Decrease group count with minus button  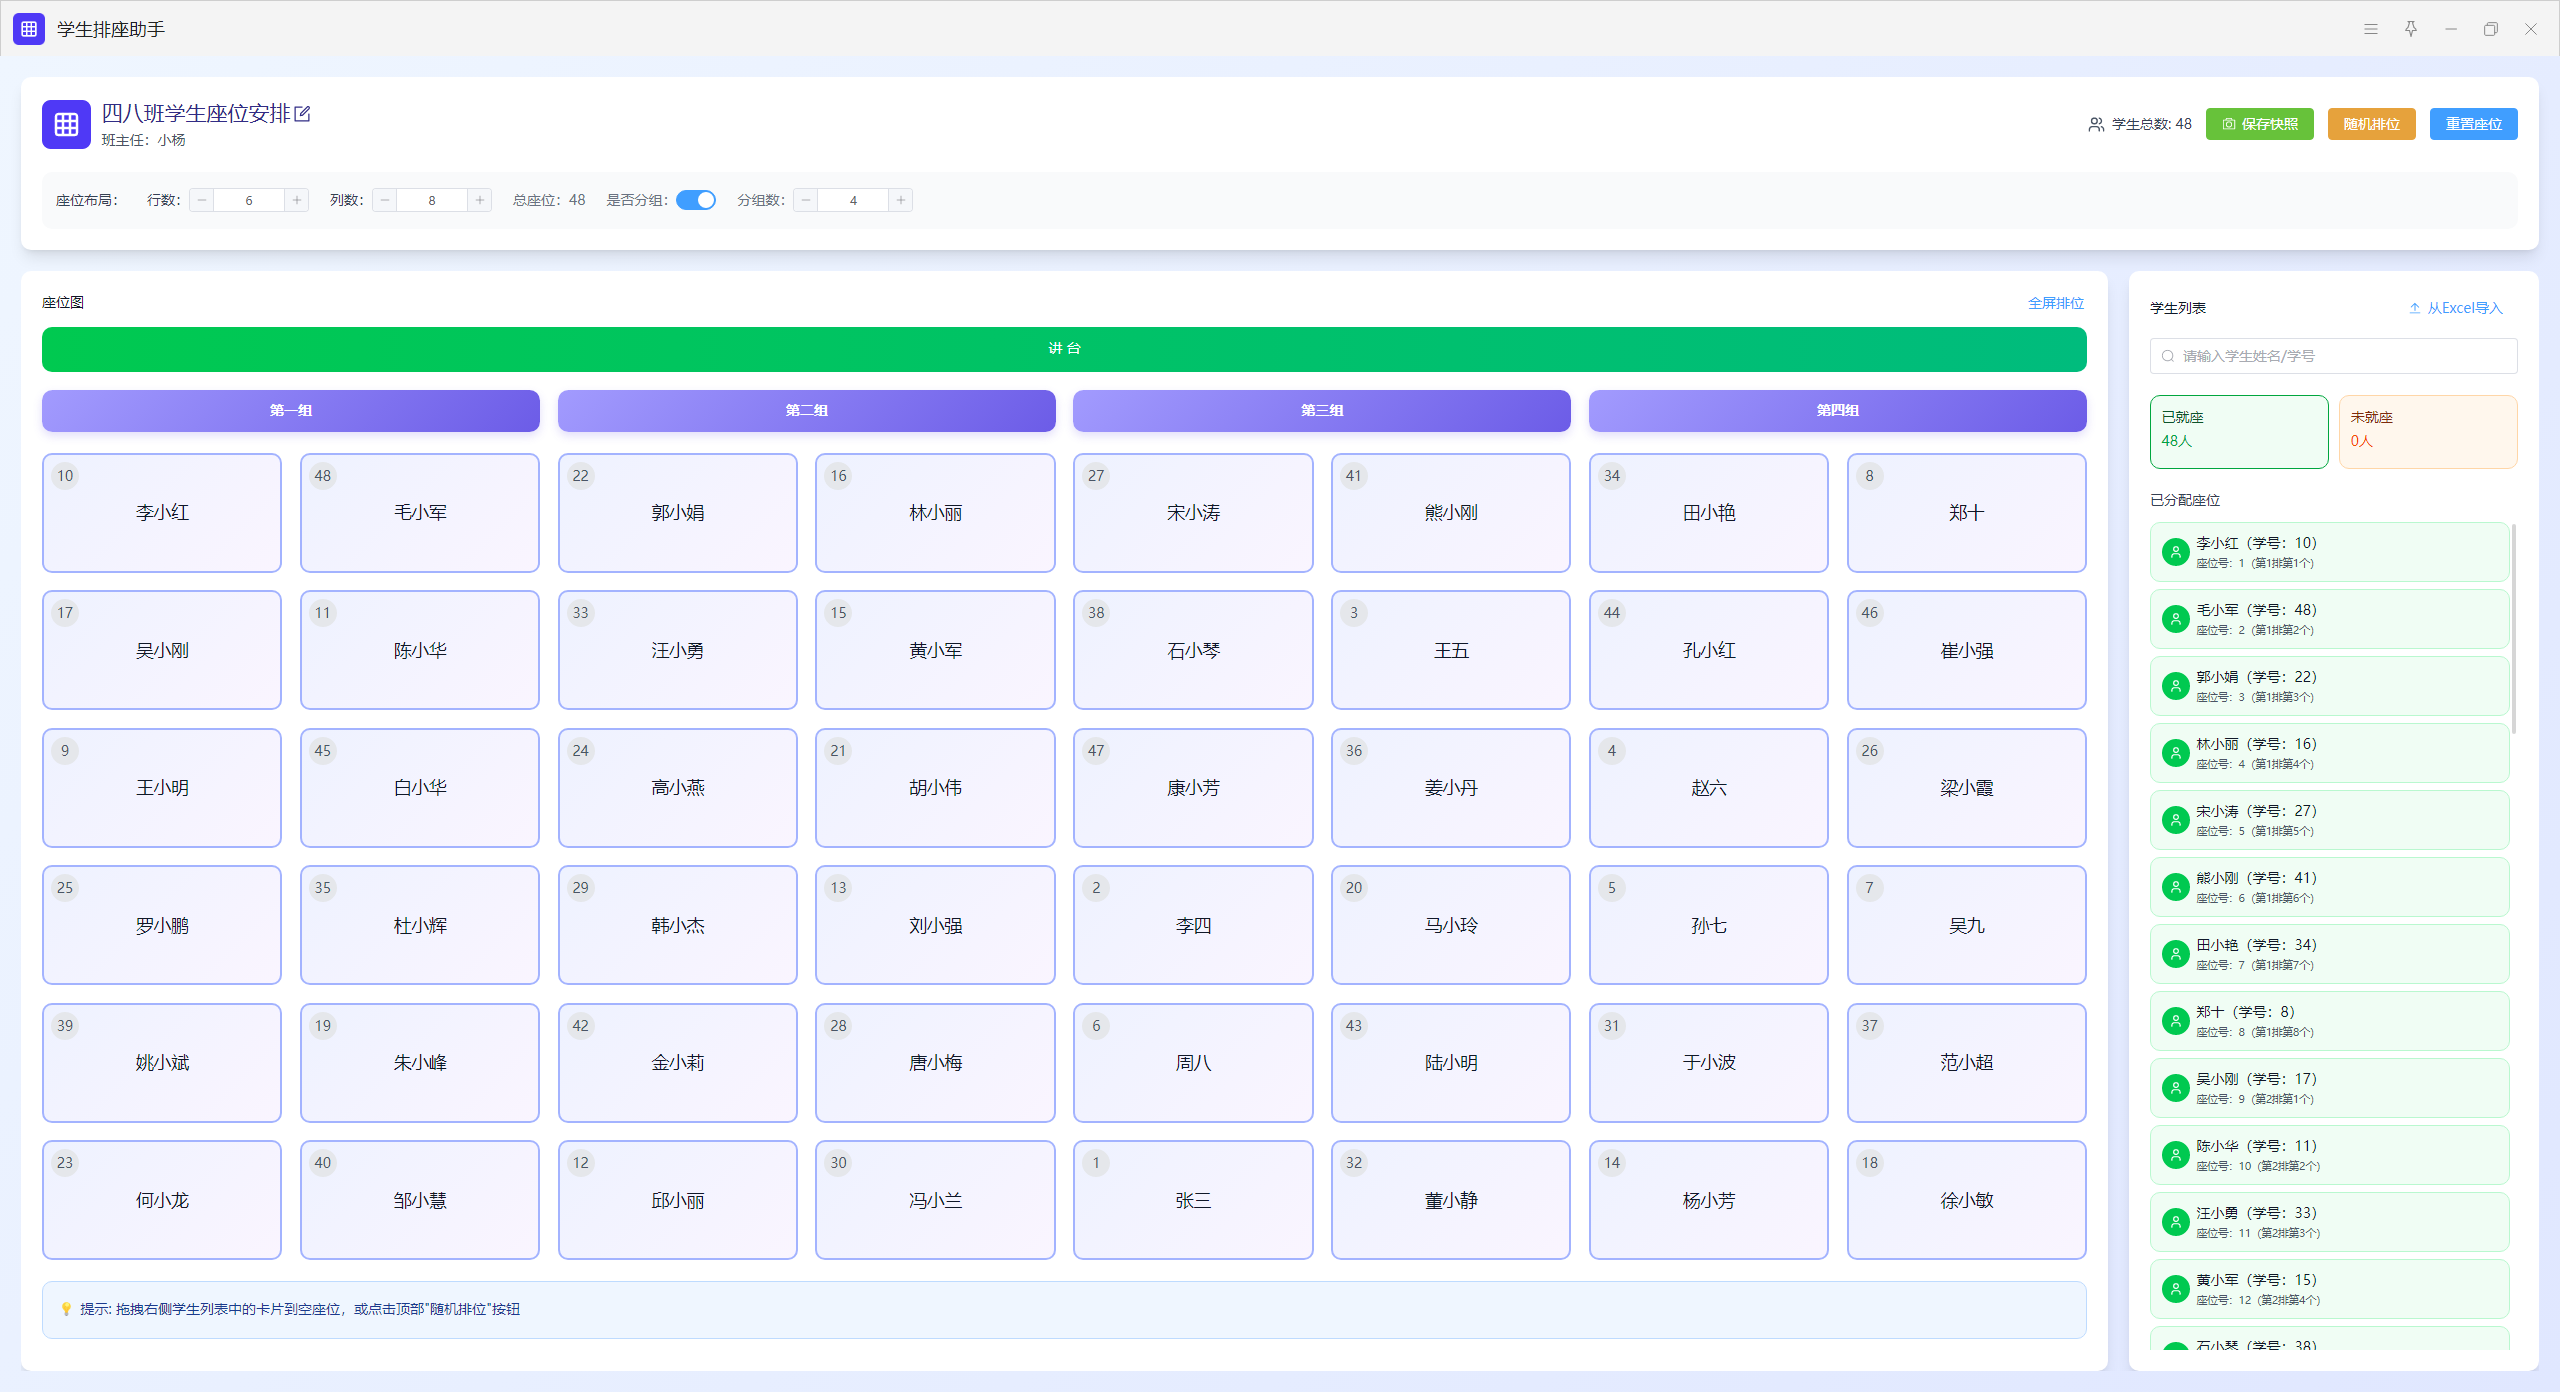tap(806, 200)
